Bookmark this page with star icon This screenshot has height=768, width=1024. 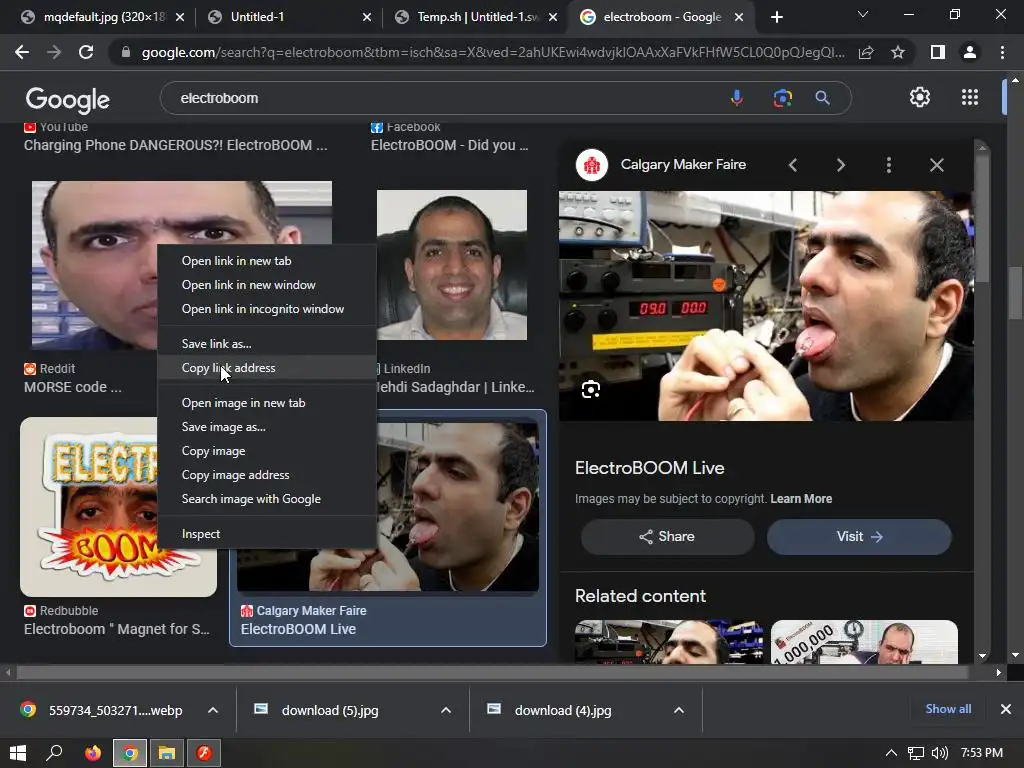pos(898,52)
